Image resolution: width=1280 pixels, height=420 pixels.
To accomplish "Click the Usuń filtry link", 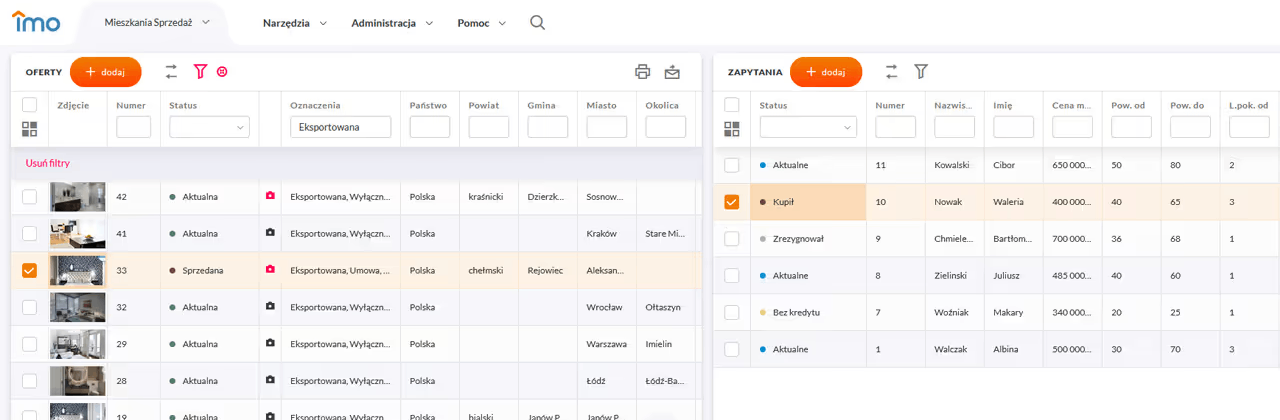I will click(47, 163).
